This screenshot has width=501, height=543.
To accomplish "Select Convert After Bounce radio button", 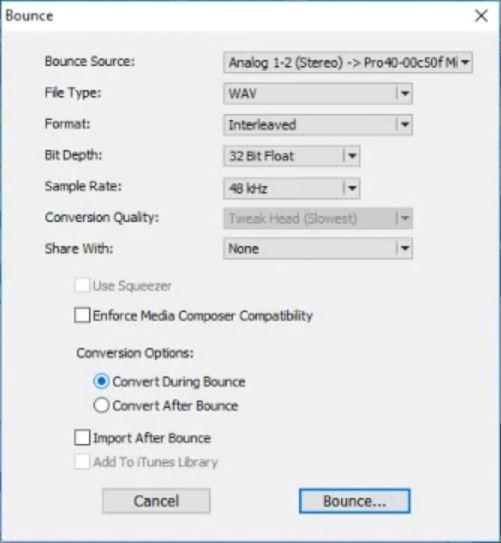I will [x=101, y=405].
